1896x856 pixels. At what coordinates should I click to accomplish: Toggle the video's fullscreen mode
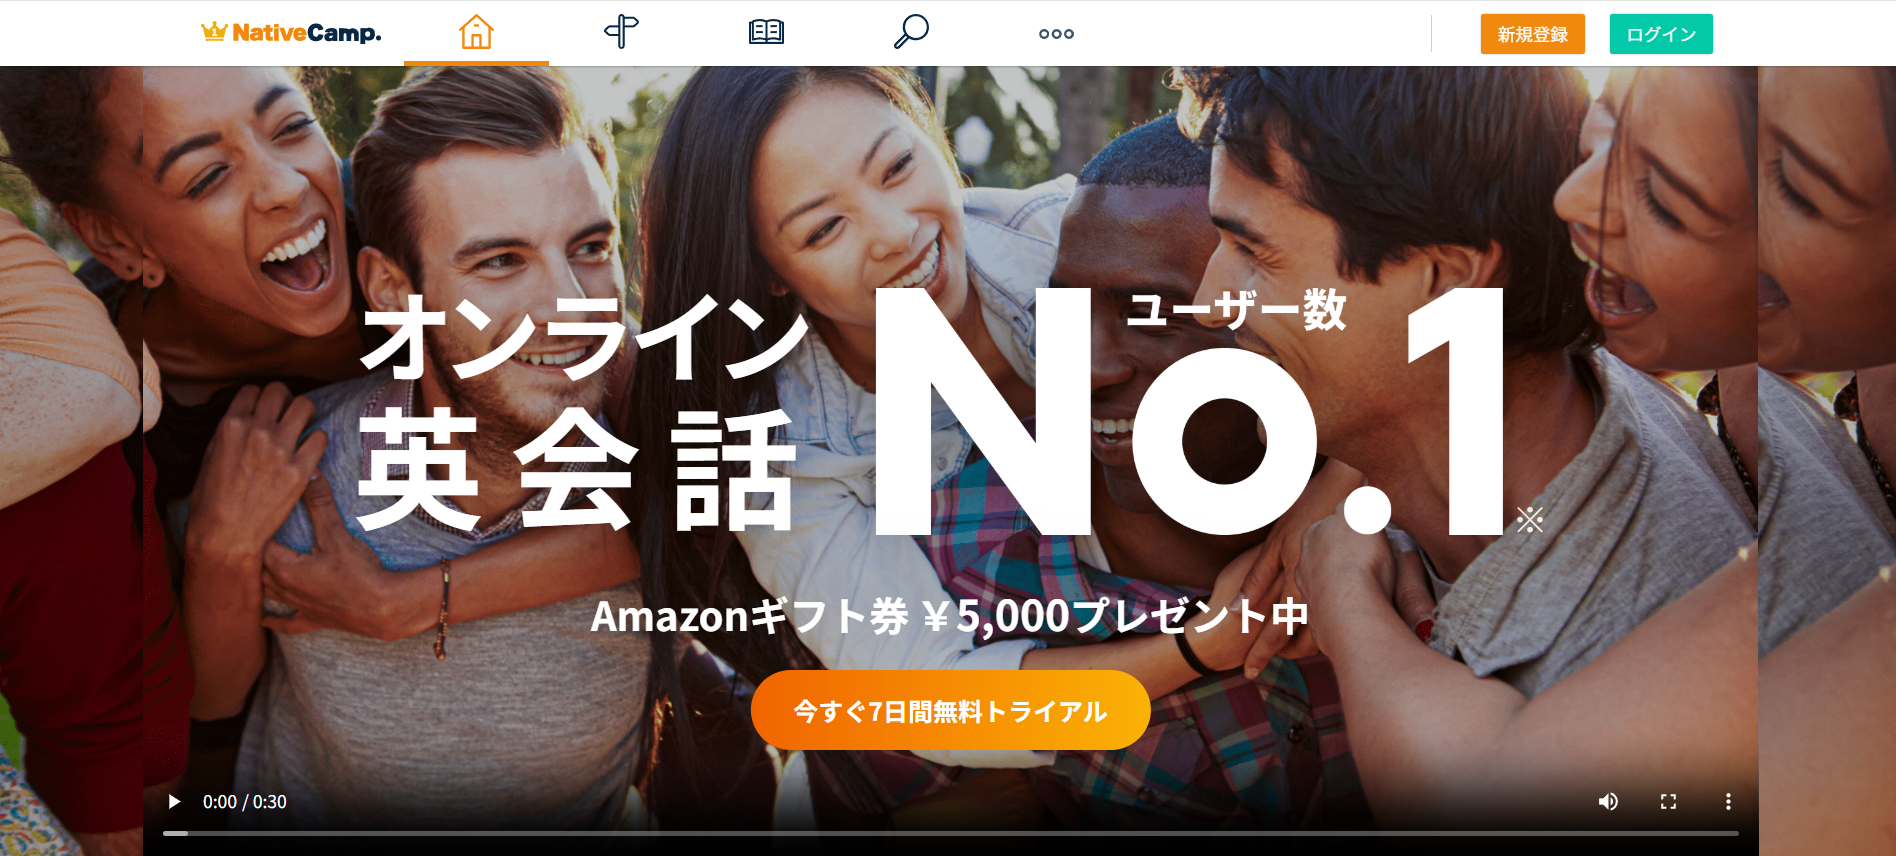click(1668, 802)
